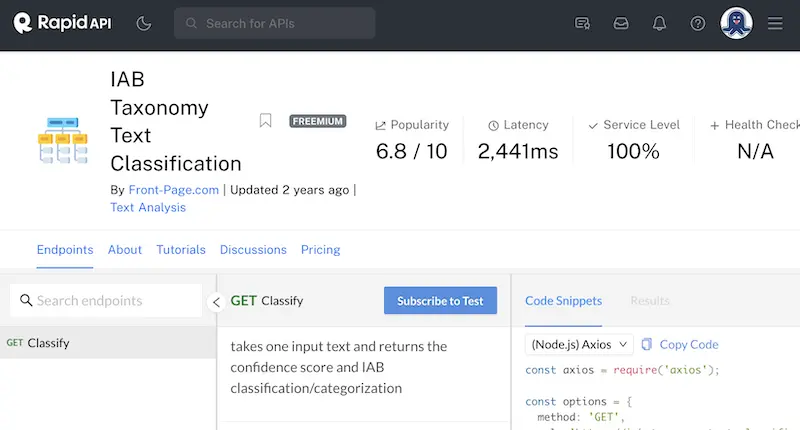Viewport: 800px width, 430px height.
Task: Select the GET Classify endpoint in sidebar
Action: (x=108, y=343)
